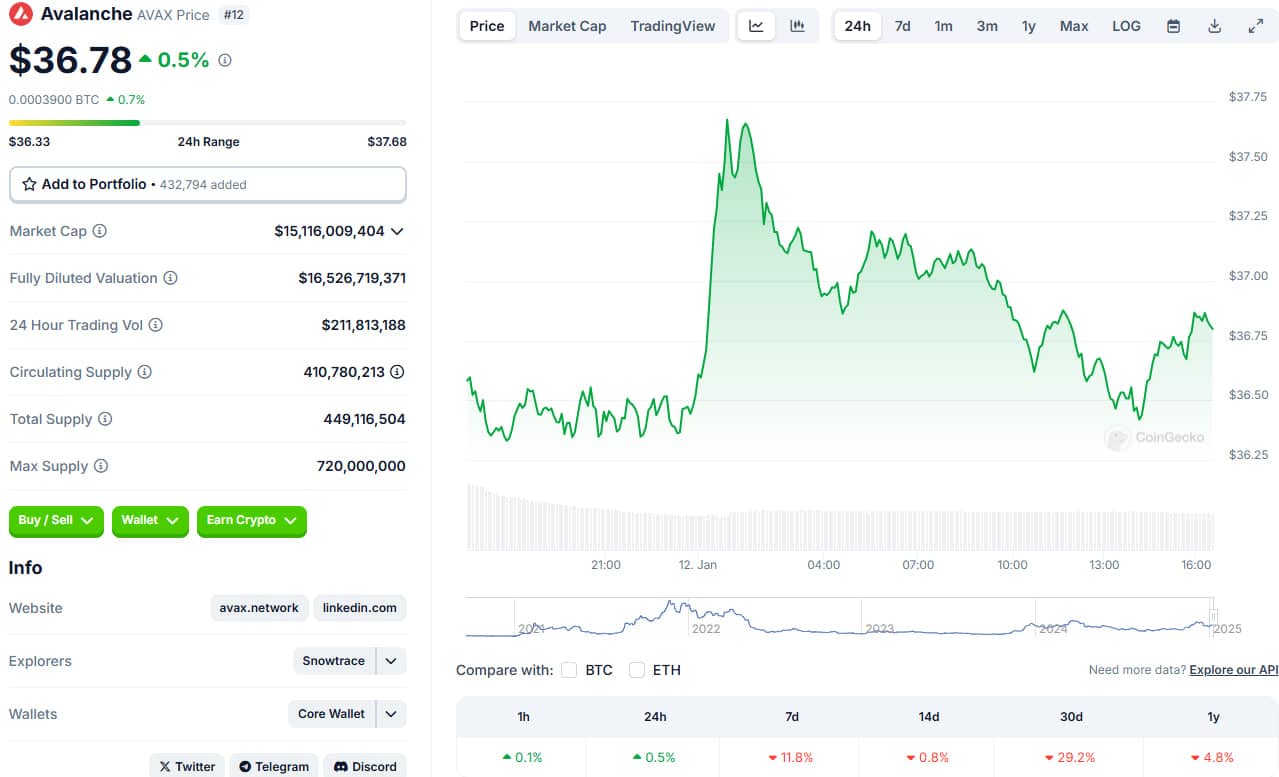This screenshot has width=1279, height=777.
Task: Expand the Market Cap chevron
Action: tap(397, 231)
